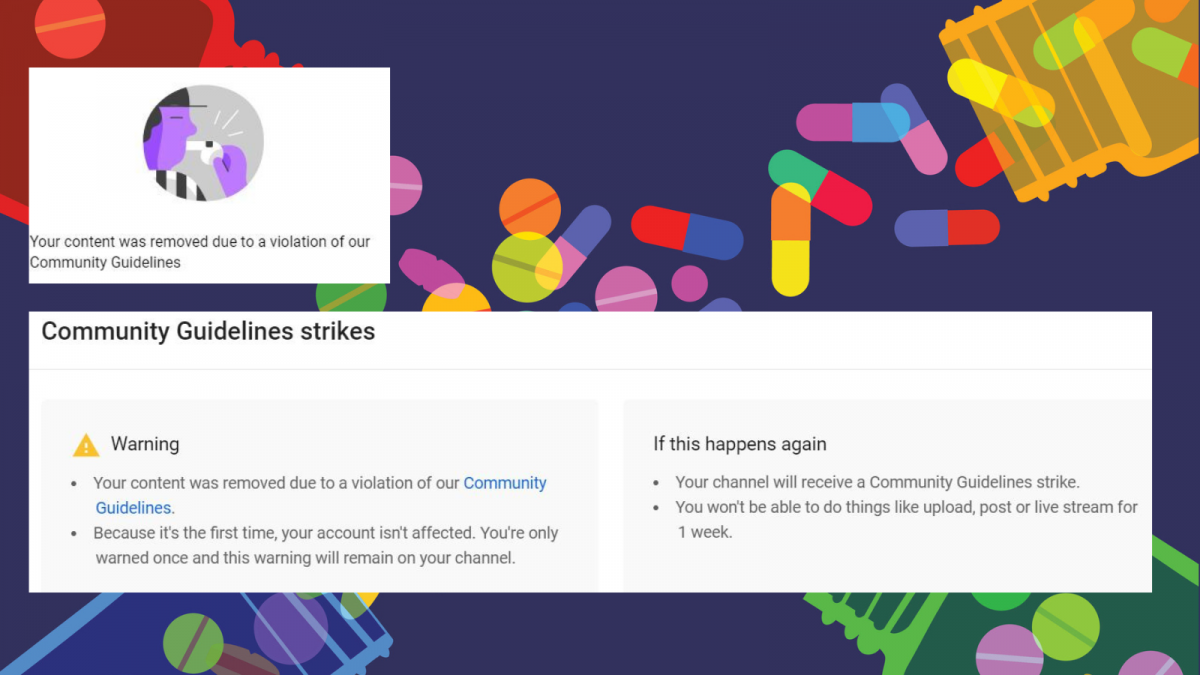Click the green and red capsule pill
The width and height of the screenshot is (1200, 675).
pos(821,186)
